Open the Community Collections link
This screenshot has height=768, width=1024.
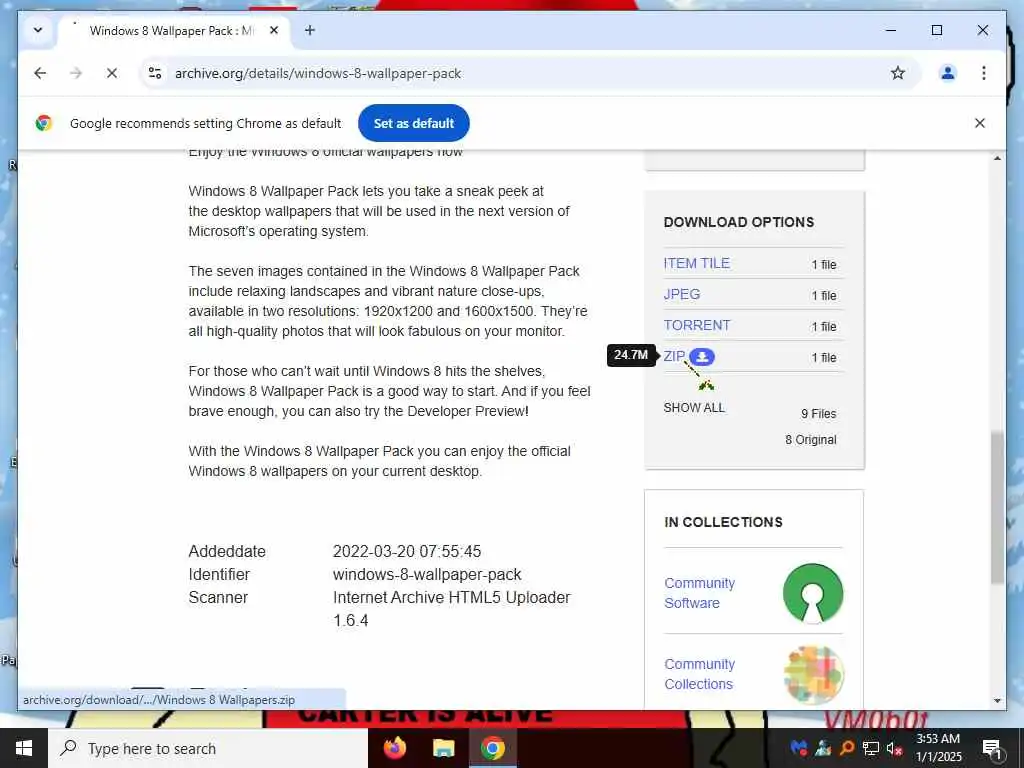(x=699, y=674)
